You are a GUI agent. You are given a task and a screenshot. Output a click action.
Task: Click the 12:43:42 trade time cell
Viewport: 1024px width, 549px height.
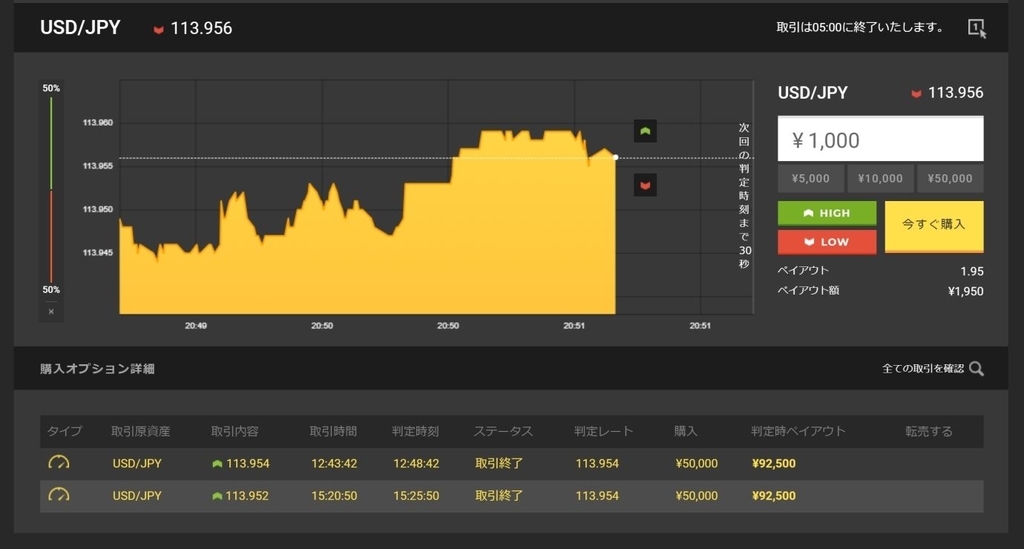tap(334, 463)
